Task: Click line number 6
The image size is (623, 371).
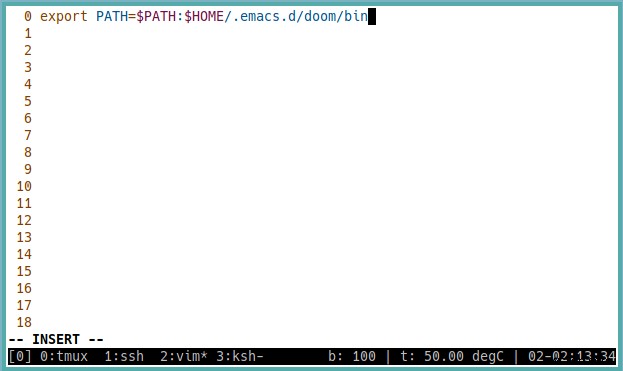Action: [28, 118]
